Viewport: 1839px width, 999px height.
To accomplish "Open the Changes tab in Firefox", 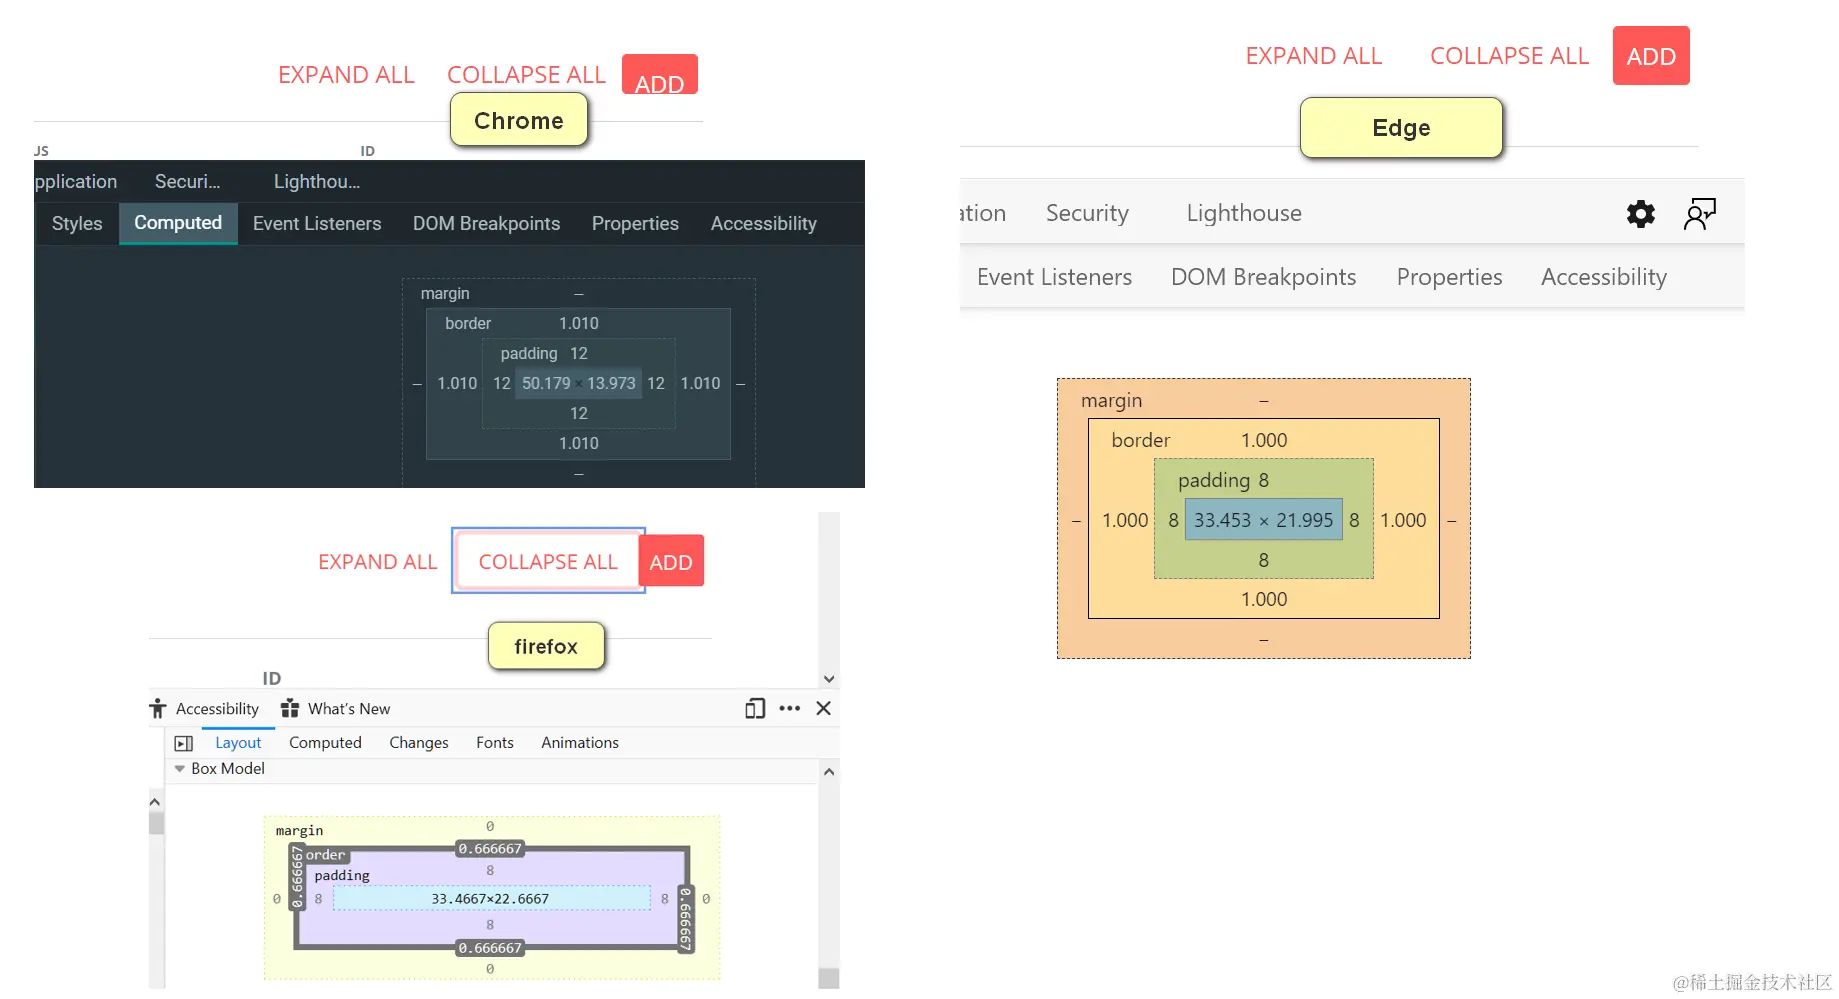I will tap(418, 742).
